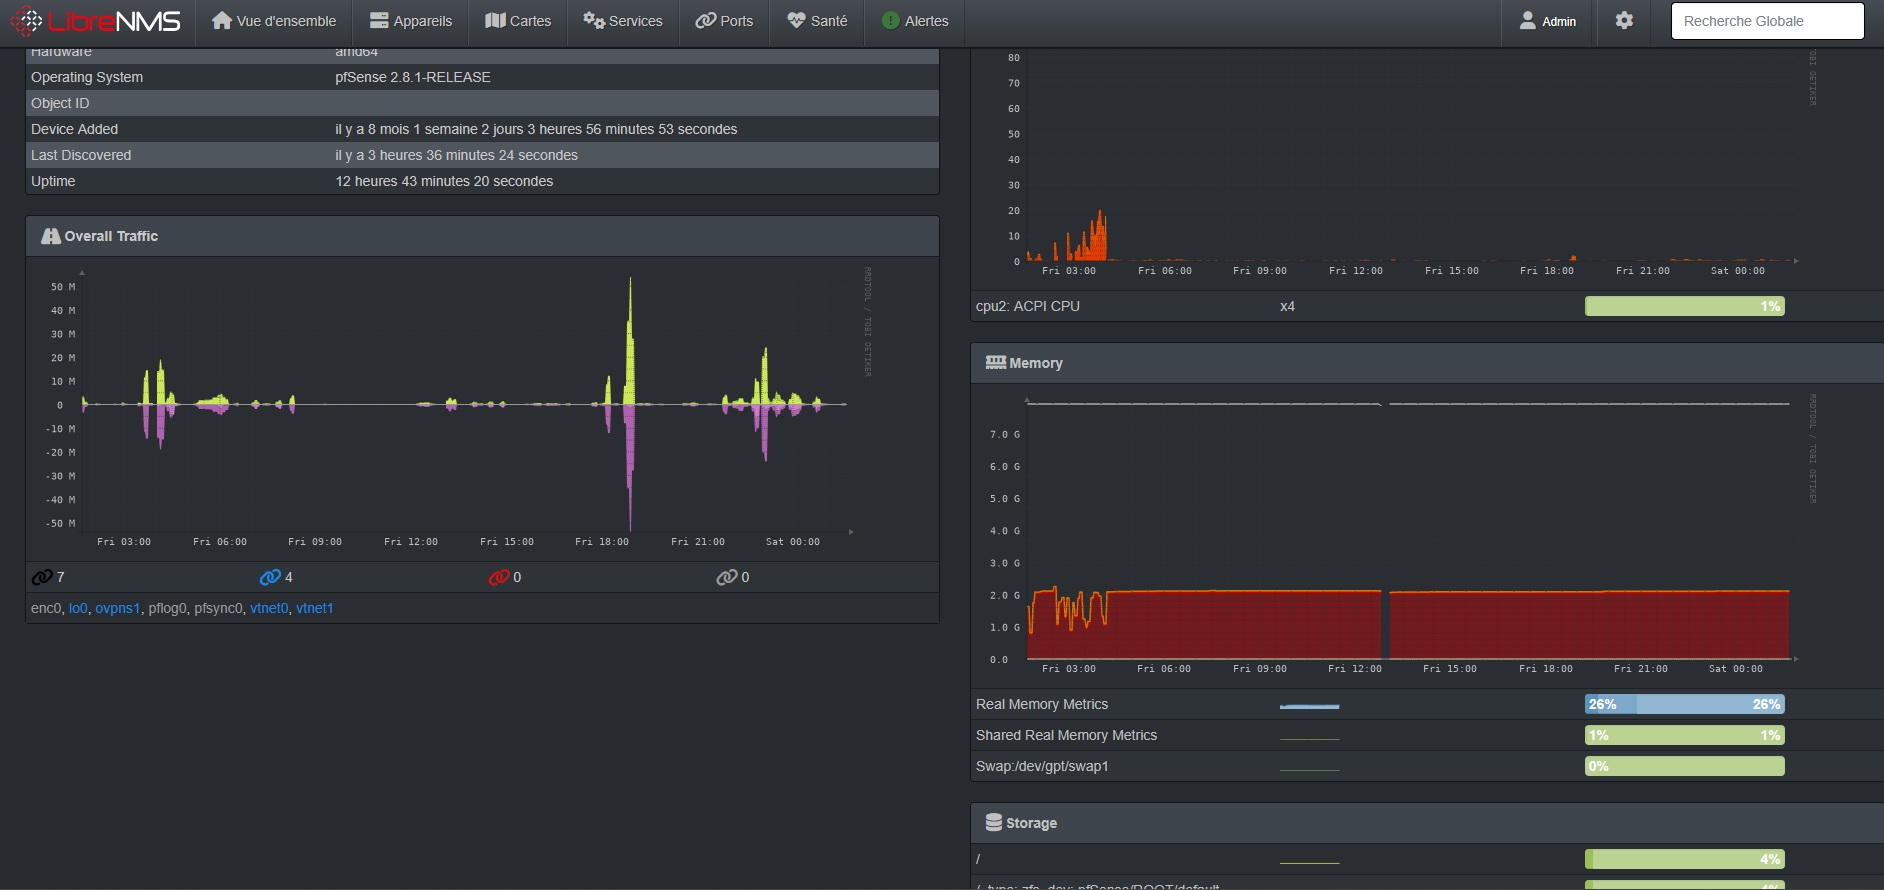Expand the Services menu
This screenshot has width=1884, height=890.
(x=623, y=21)
